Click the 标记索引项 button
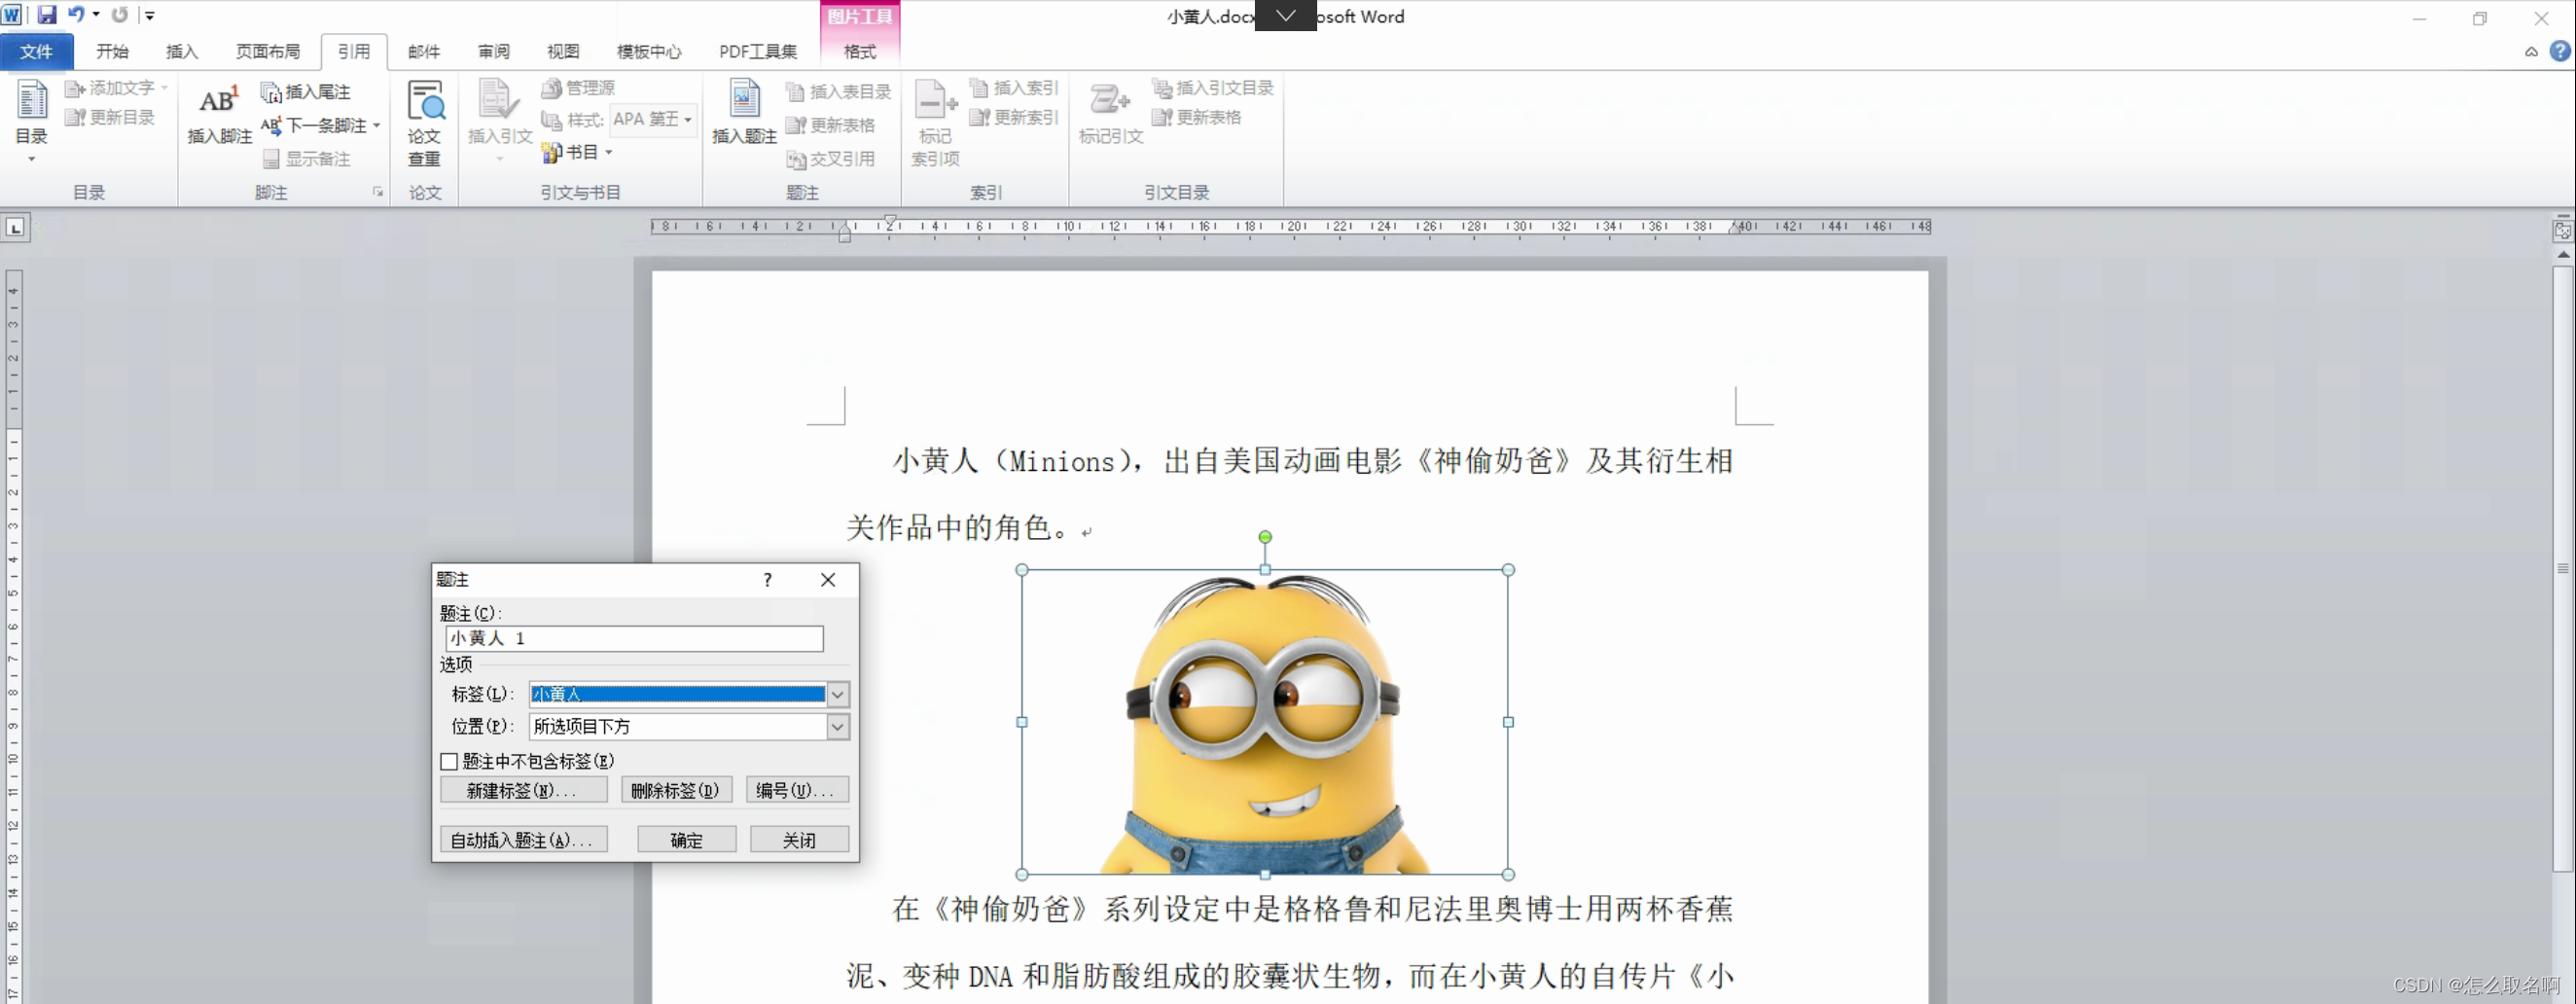 (x=935, y=124)
